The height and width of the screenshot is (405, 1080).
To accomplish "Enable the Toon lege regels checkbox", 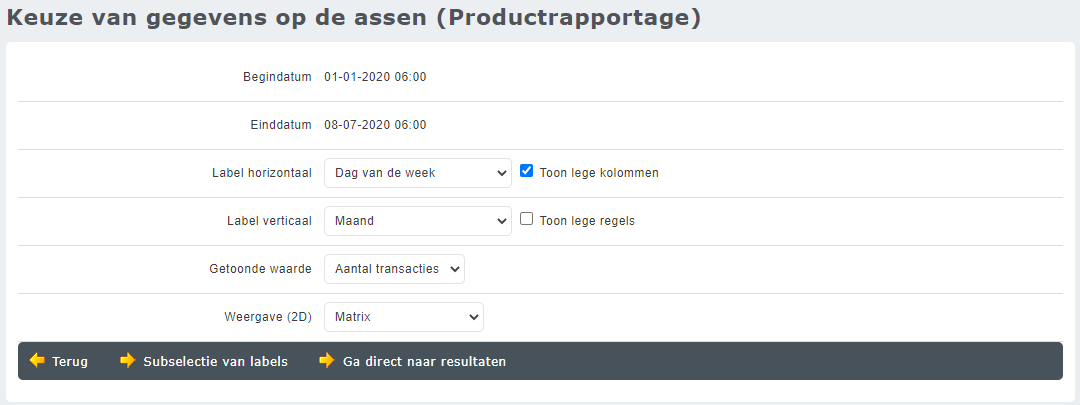I will (527, 219).
